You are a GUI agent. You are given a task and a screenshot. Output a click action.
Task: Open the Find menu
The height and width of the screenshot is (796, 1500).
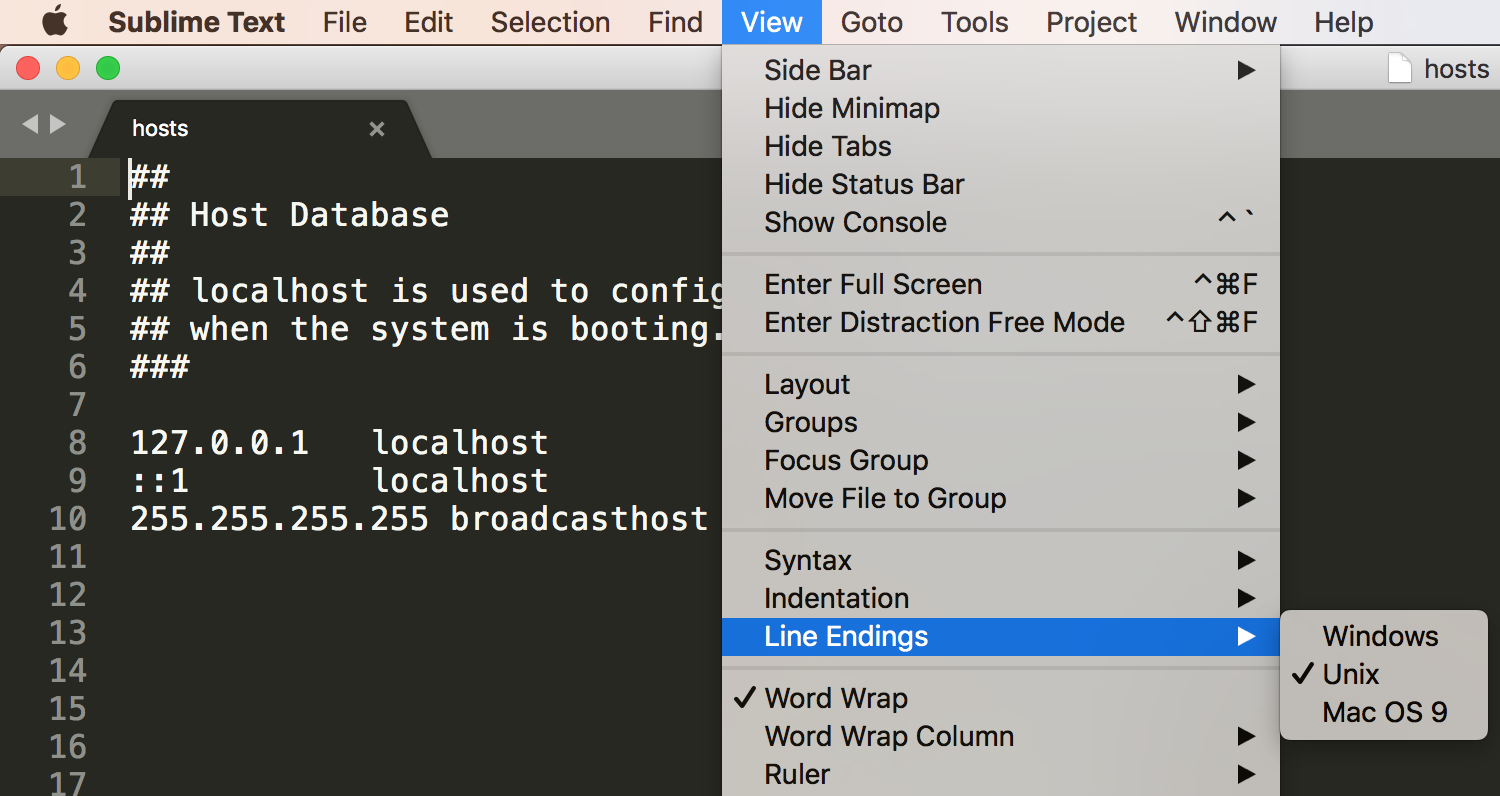[x=675, y=22]
